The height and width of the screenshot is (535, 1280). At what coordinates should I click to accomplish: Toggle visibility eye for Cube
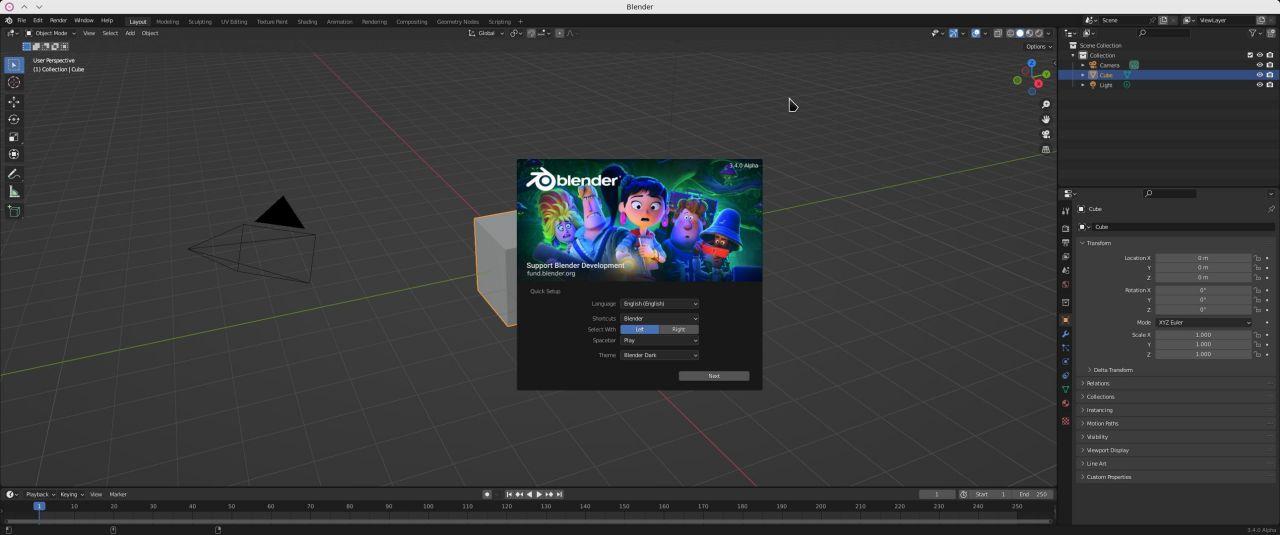(1259, 75)
